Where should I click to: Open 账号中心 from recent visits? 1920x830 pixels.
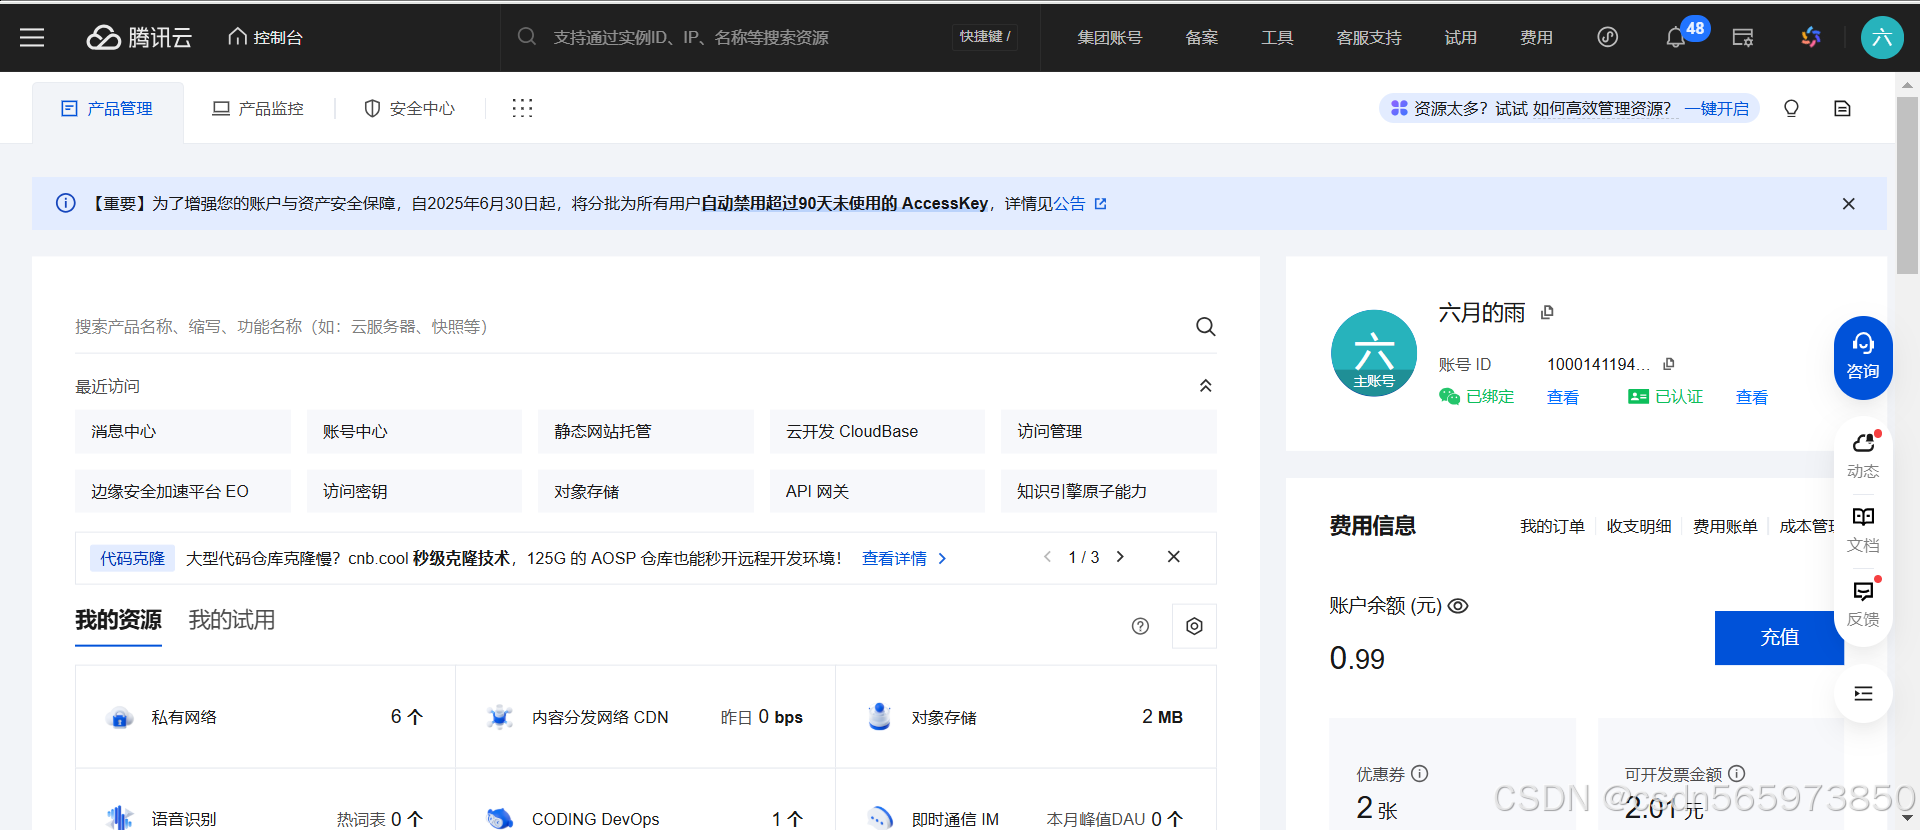coord(414,431)
